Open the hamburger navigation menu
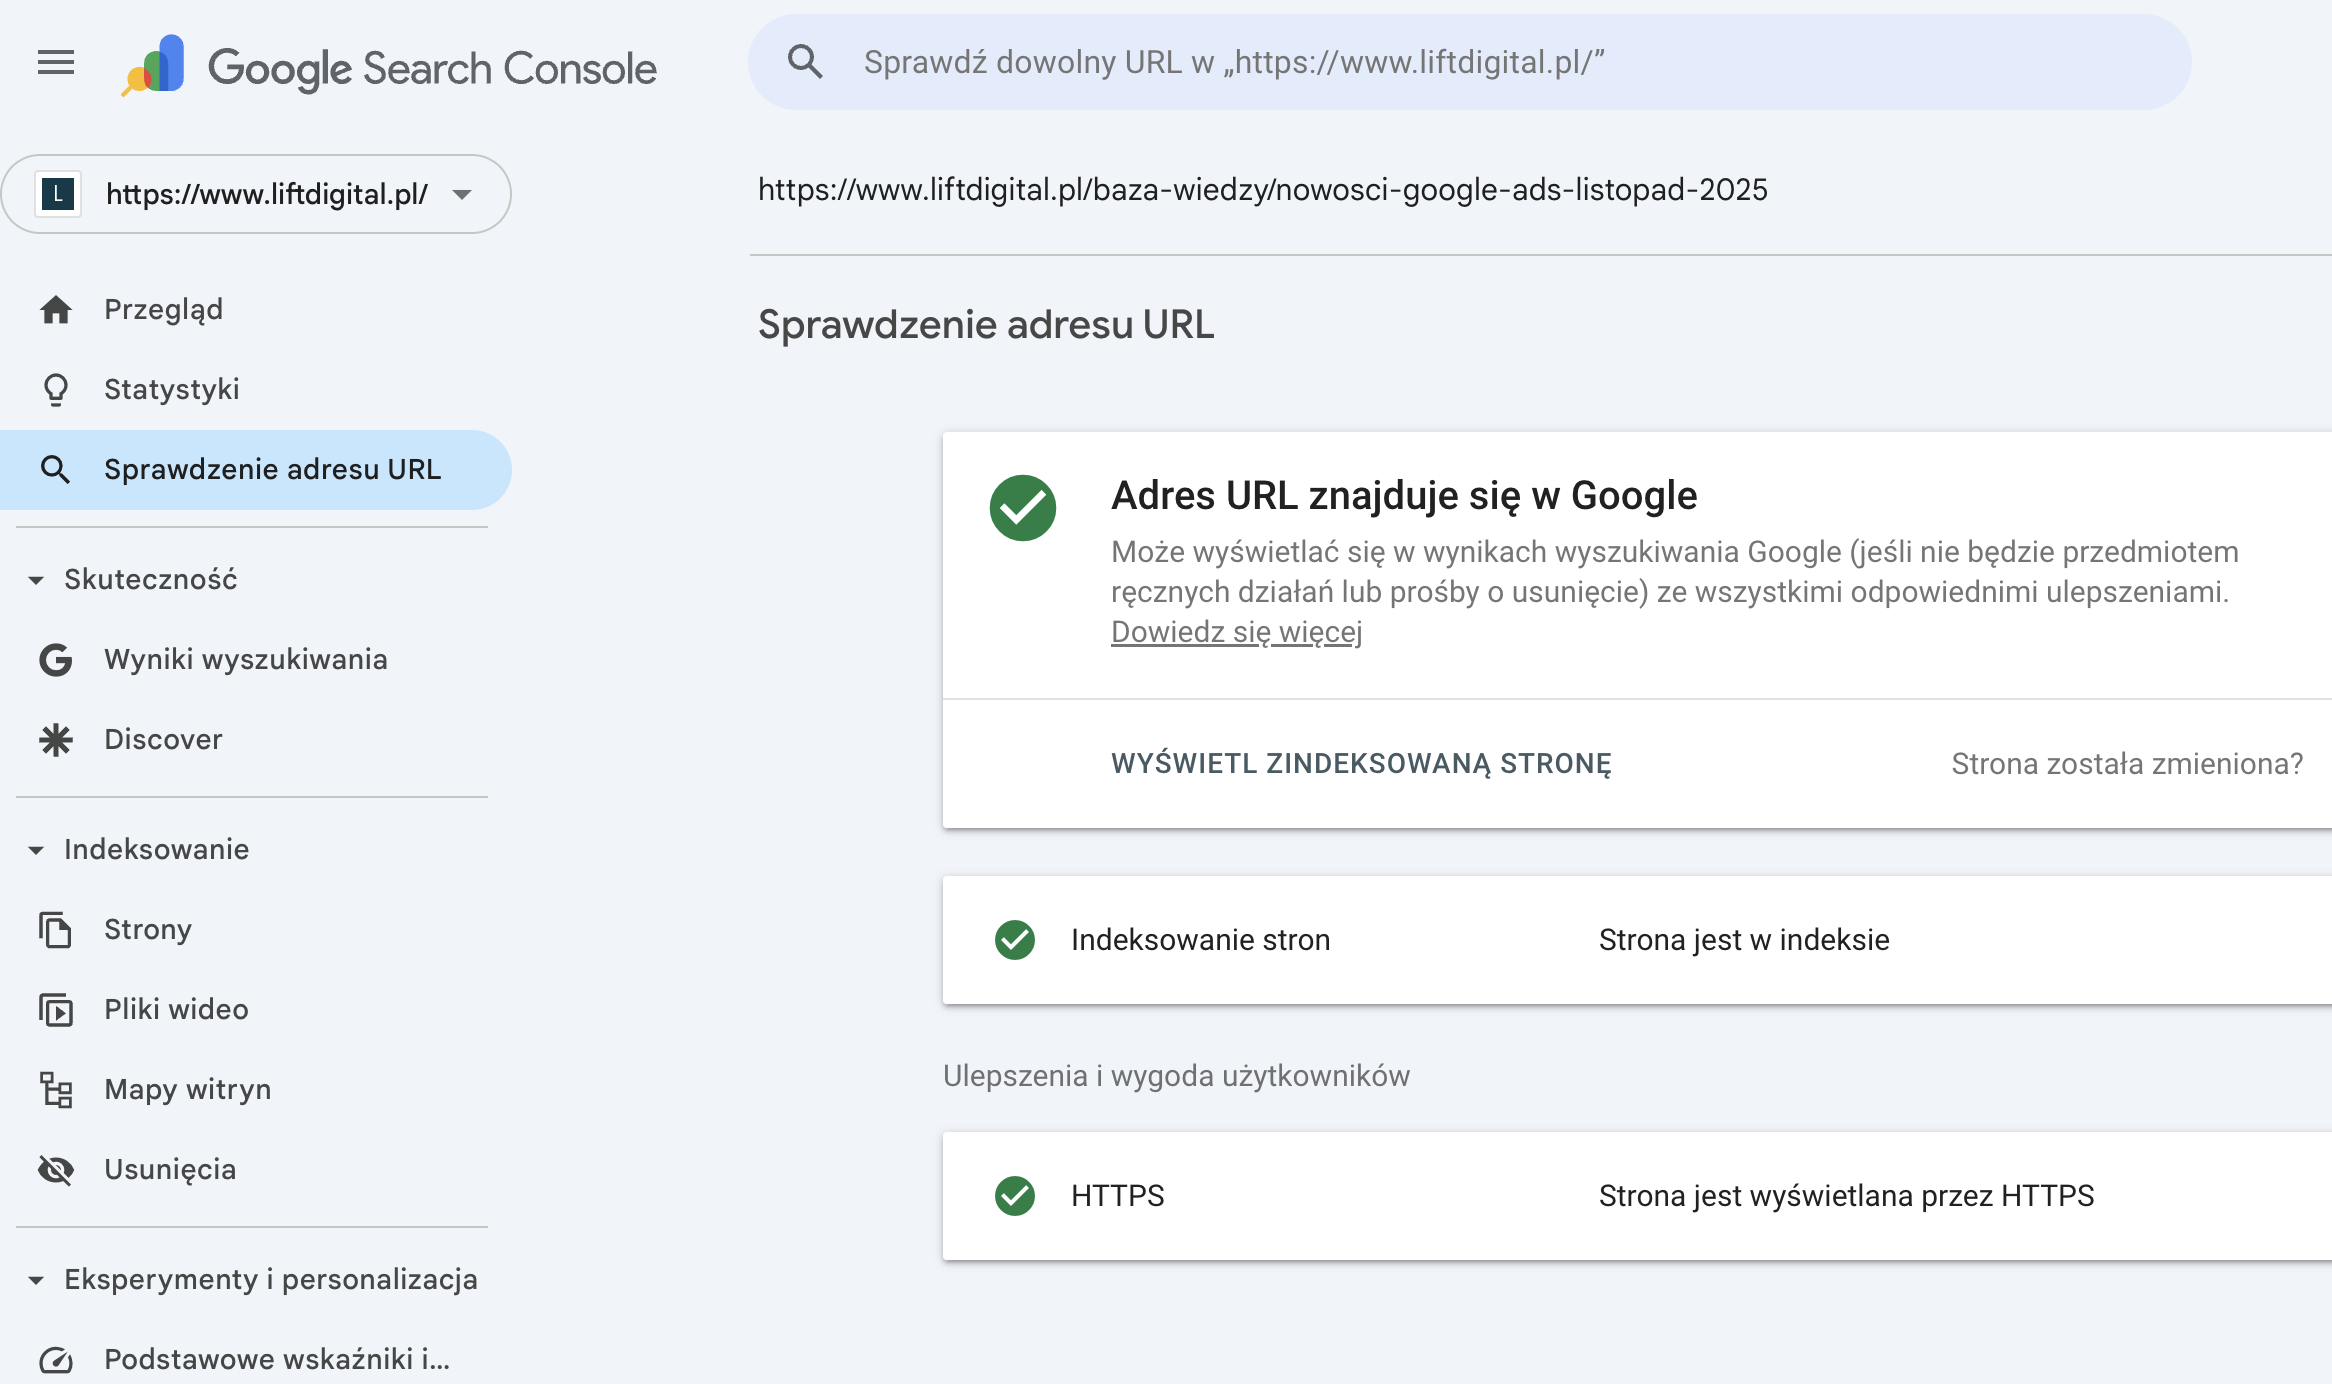Image resolution: width=2332 pixels, height=1384 pixels. tap(56, 62)
